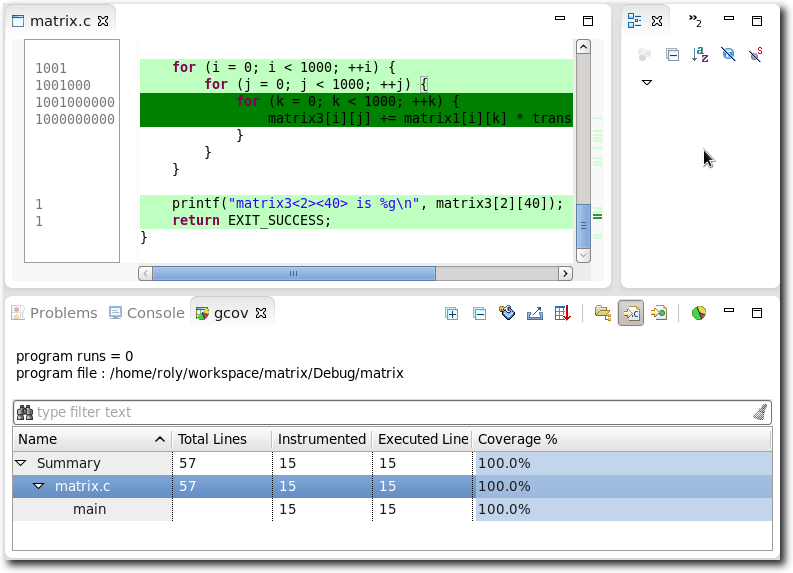Toggle sort coverage by file
This screenshot has width=793, height=573.
(x=631, y=314)
